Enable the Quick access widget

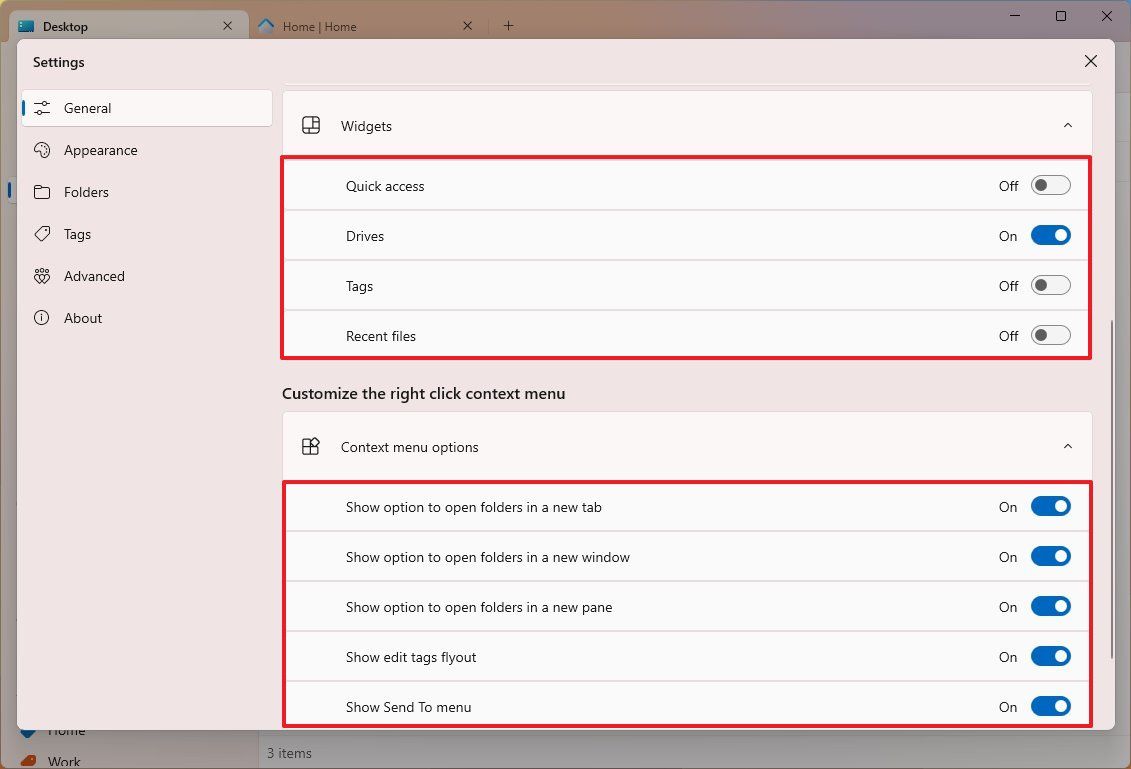[1050, 185]
